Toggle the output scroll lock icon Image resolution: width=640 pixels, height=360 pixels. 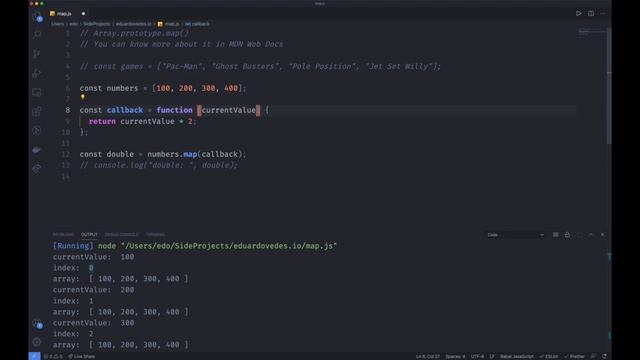pyautogui.click(x=567, y=235)
